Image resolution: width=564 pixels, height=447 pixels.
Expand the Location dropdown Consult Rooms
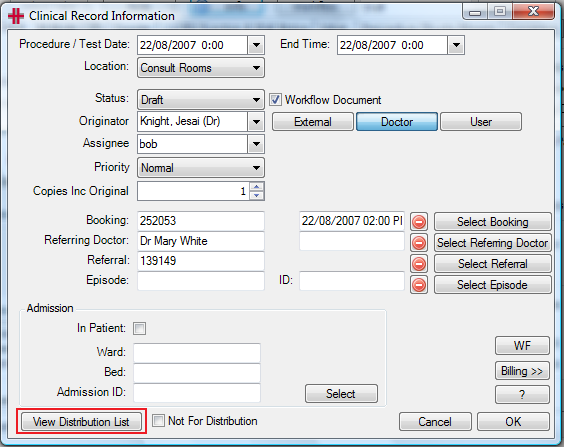click(x=201, y=68)
